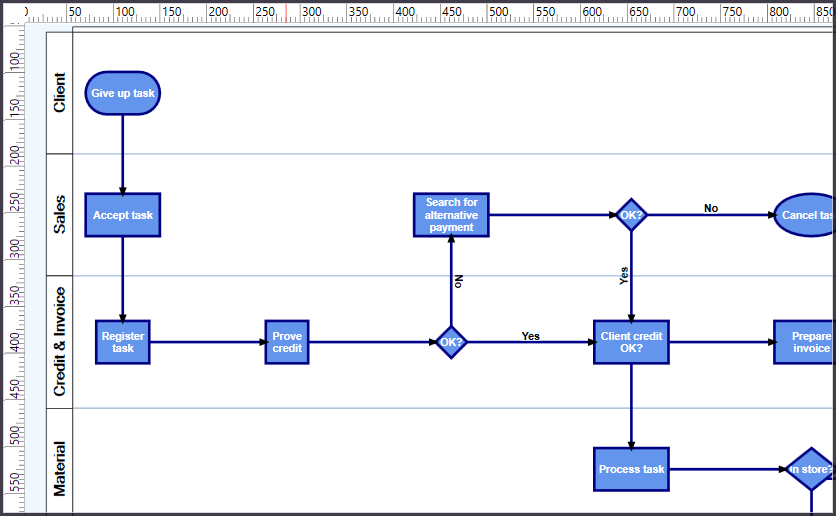Click the 'Client credit OK?' box
Viewport: 836px width, 516px height.
click(631, 342)
